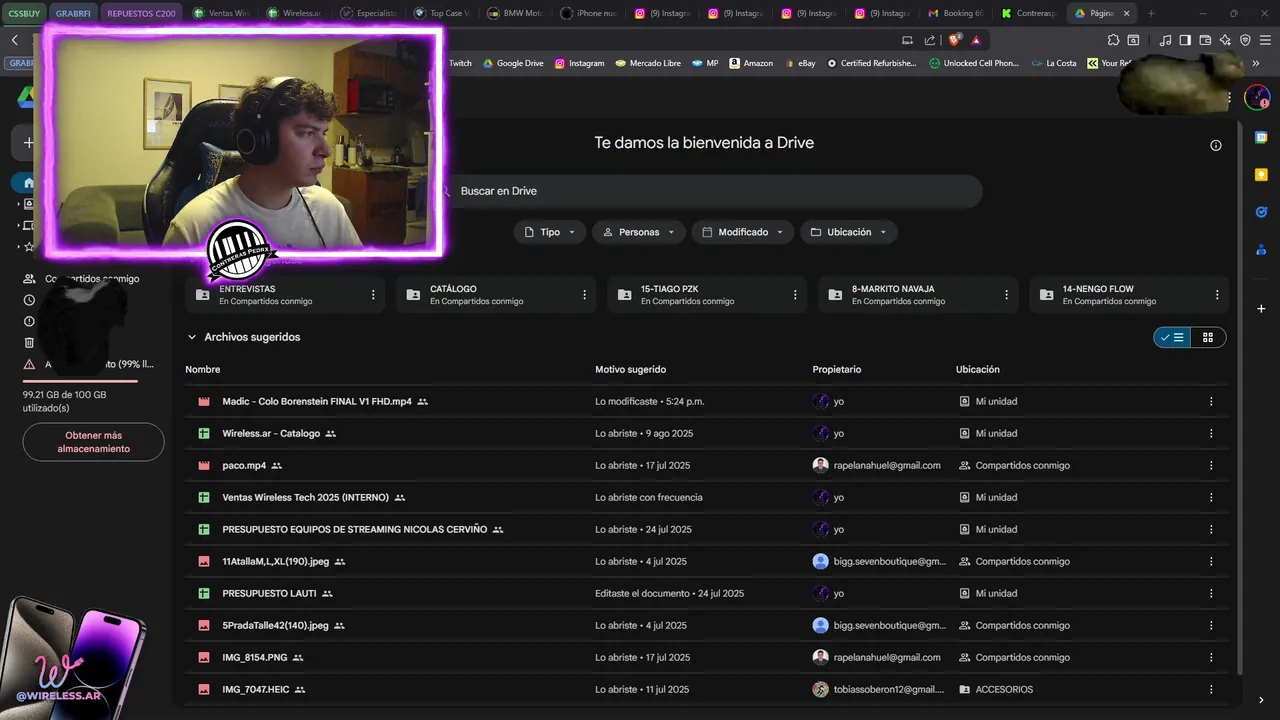
Task: Open Google Calendar in side panel
Action: (1261, 137)
